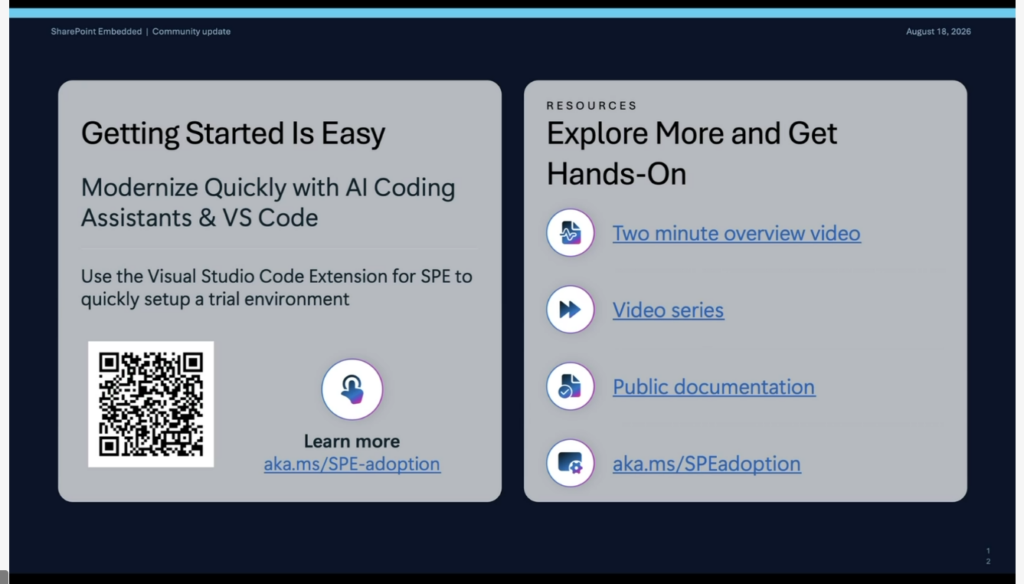Click the Two minute overview video link
Screen dimensions: 1024x584
point(736,233)
